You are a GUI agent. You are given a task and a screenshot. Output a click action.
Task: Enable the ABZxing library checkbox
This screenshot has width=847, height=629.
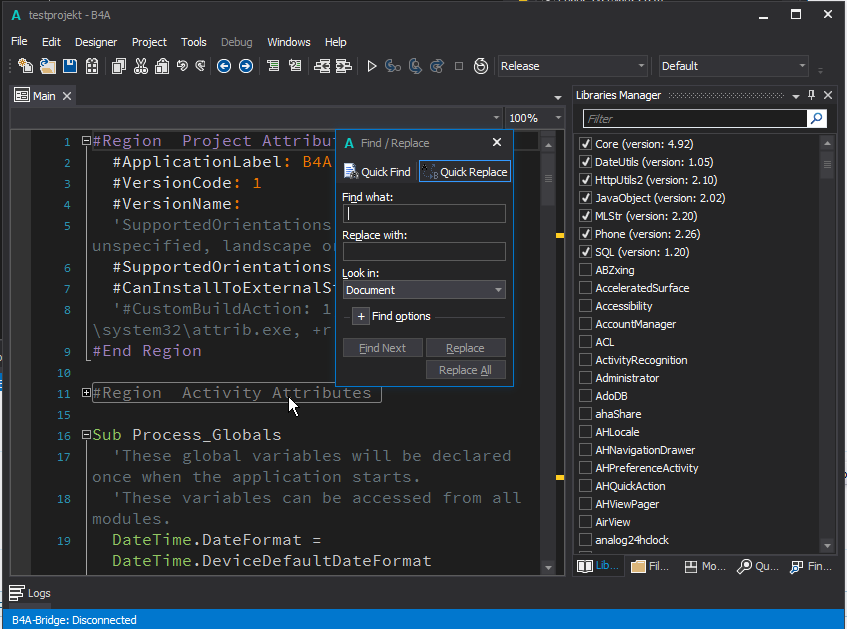pos(585,270)
